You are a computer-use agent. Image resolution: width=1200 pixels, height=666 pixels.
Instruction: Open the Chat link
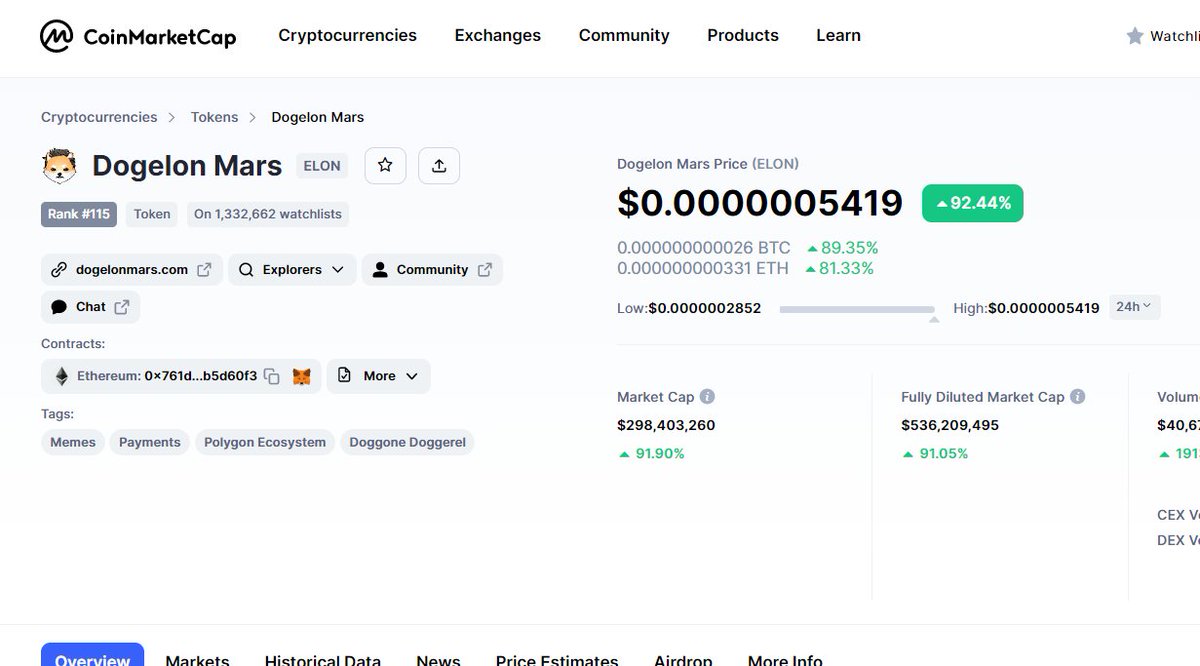pyautogui.click(x=90, y=307)
